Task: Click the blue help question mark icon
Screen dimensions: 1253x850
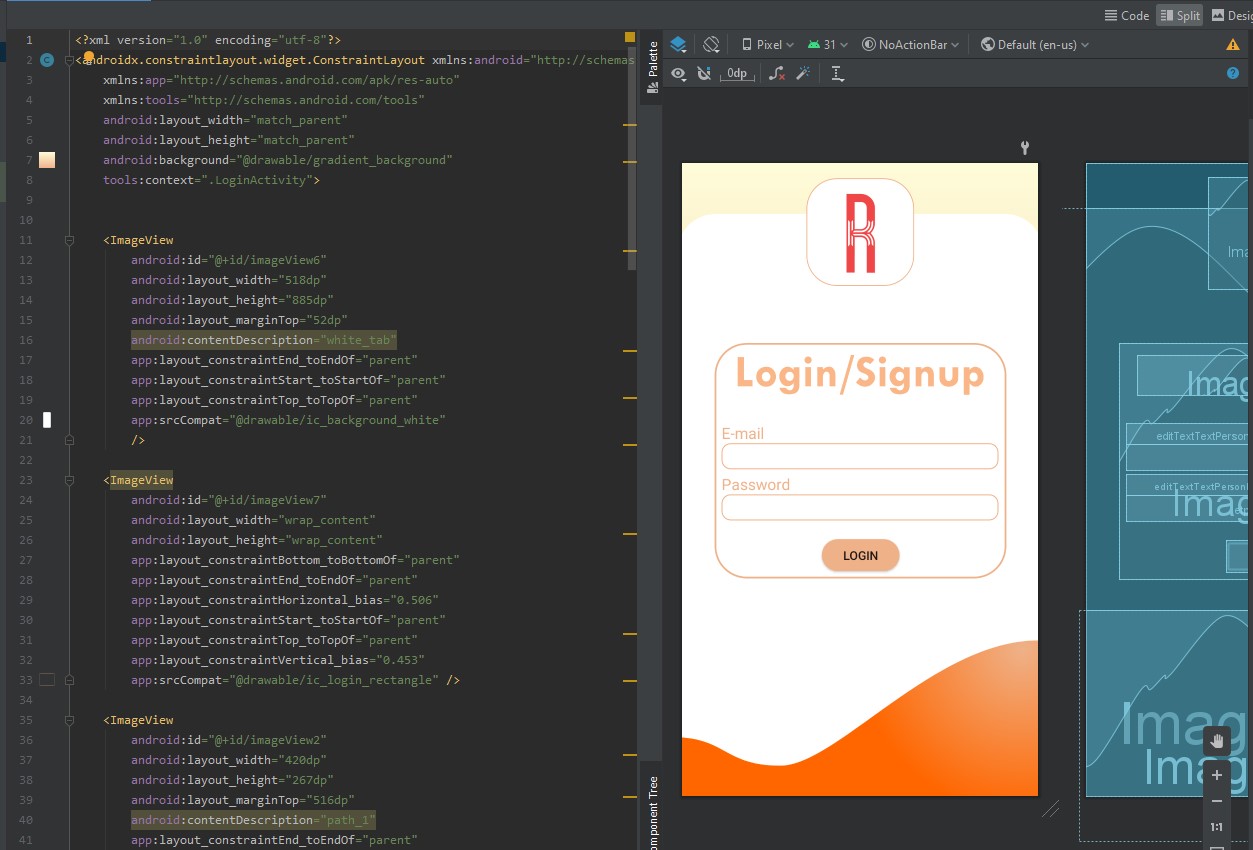Action: tap(1233, 73)
